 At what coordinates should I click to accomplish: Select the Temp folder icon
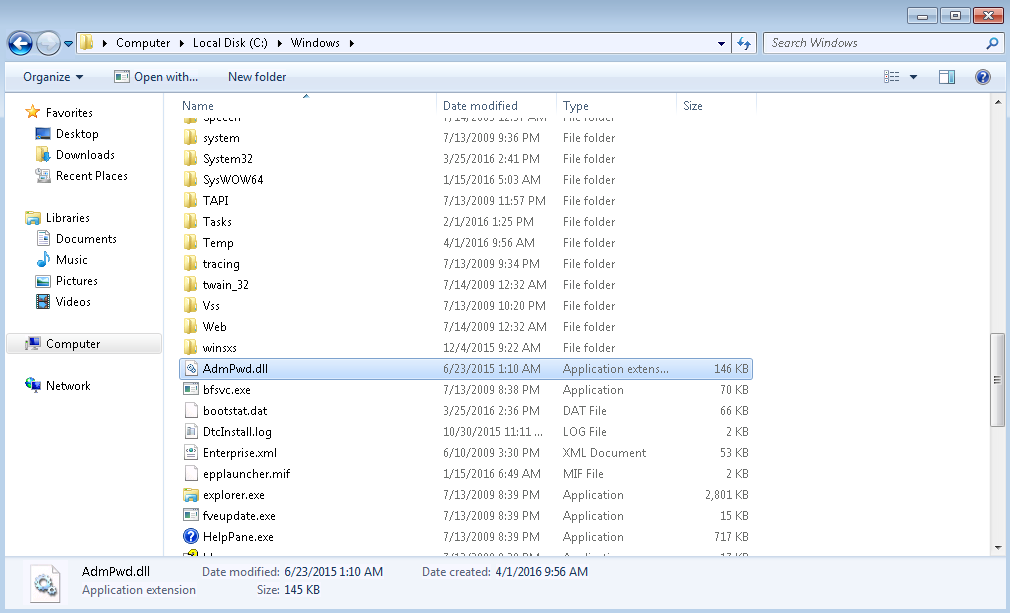190,242
